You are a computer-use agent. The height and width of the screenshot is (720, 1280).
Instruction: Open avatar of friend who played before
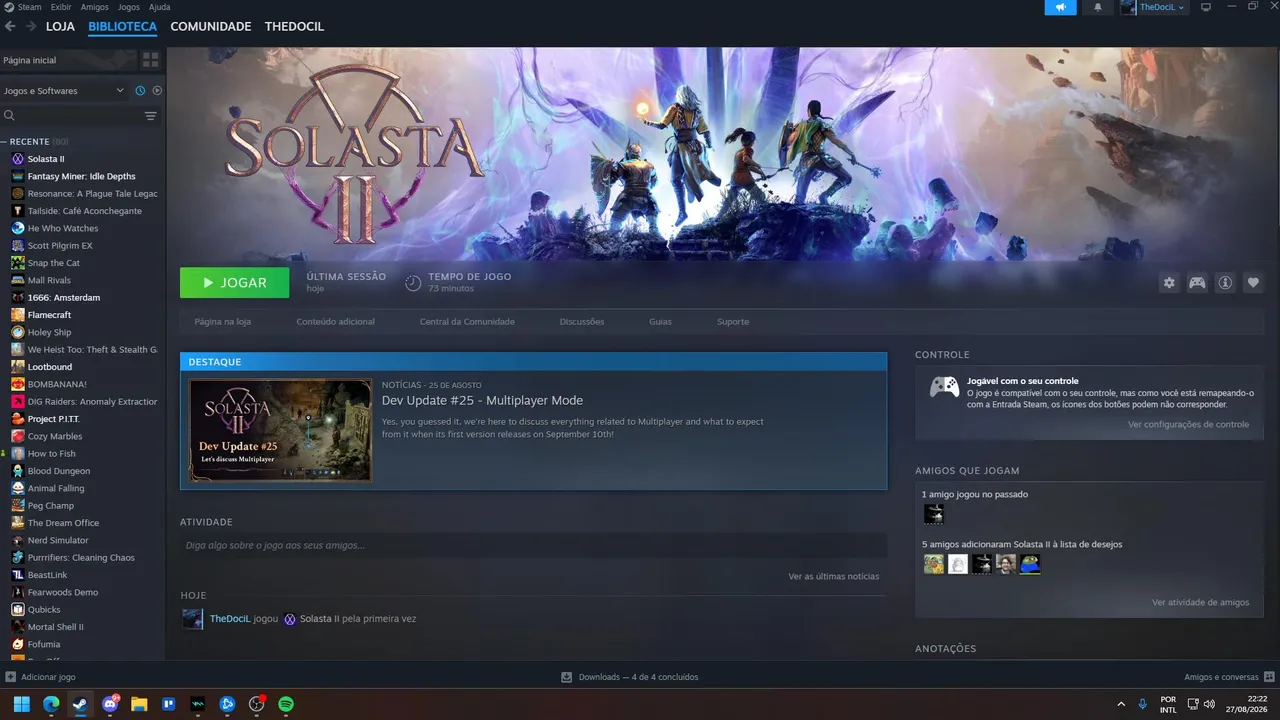point(934,514)
